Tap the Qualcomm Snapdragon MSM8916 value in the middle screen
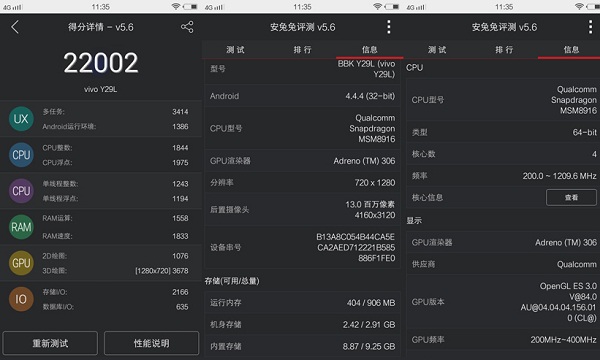Viewport: 600px width, 360px height. (x=372, y=129)
